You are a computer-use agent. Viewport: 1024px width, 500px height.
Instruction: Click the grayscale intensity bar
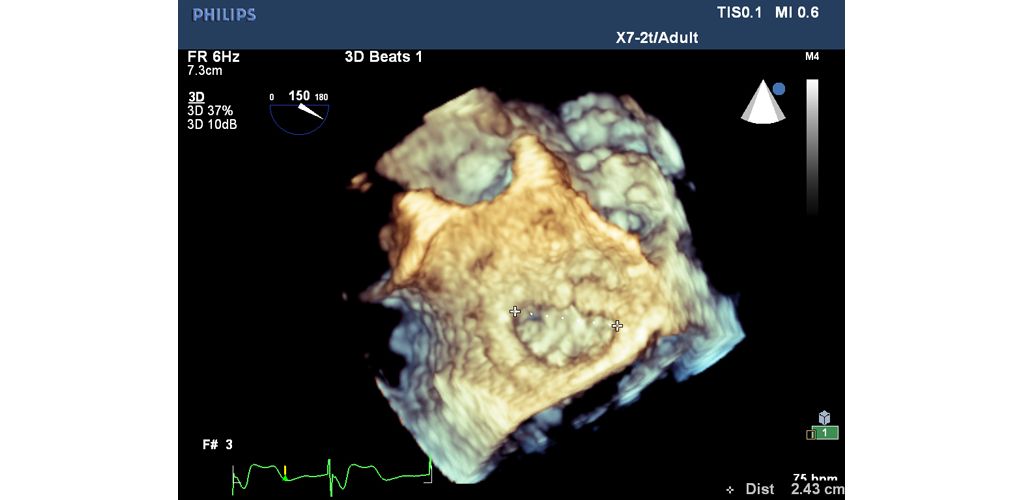pyautogui.click(x=812, y=147)
